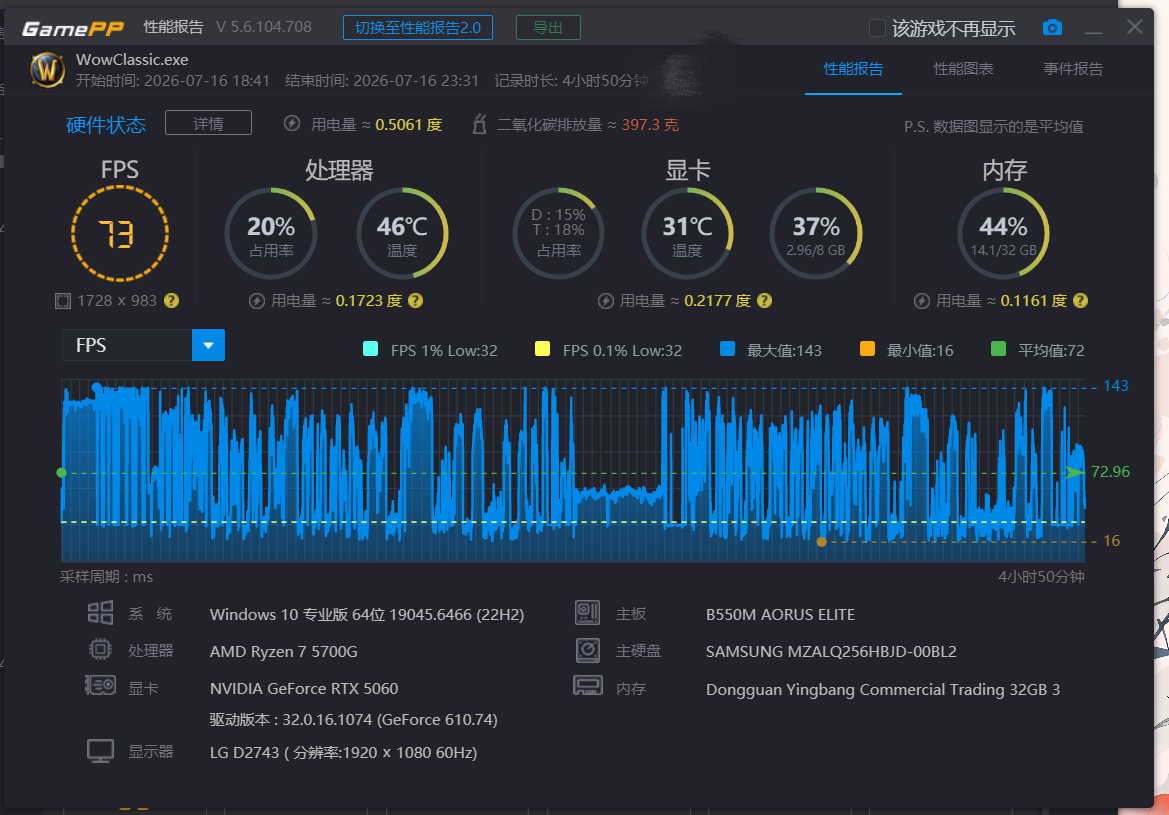1169x815 pixels.
Task: Click the orange minimum point marker on chart
Action: coord(822,542)
